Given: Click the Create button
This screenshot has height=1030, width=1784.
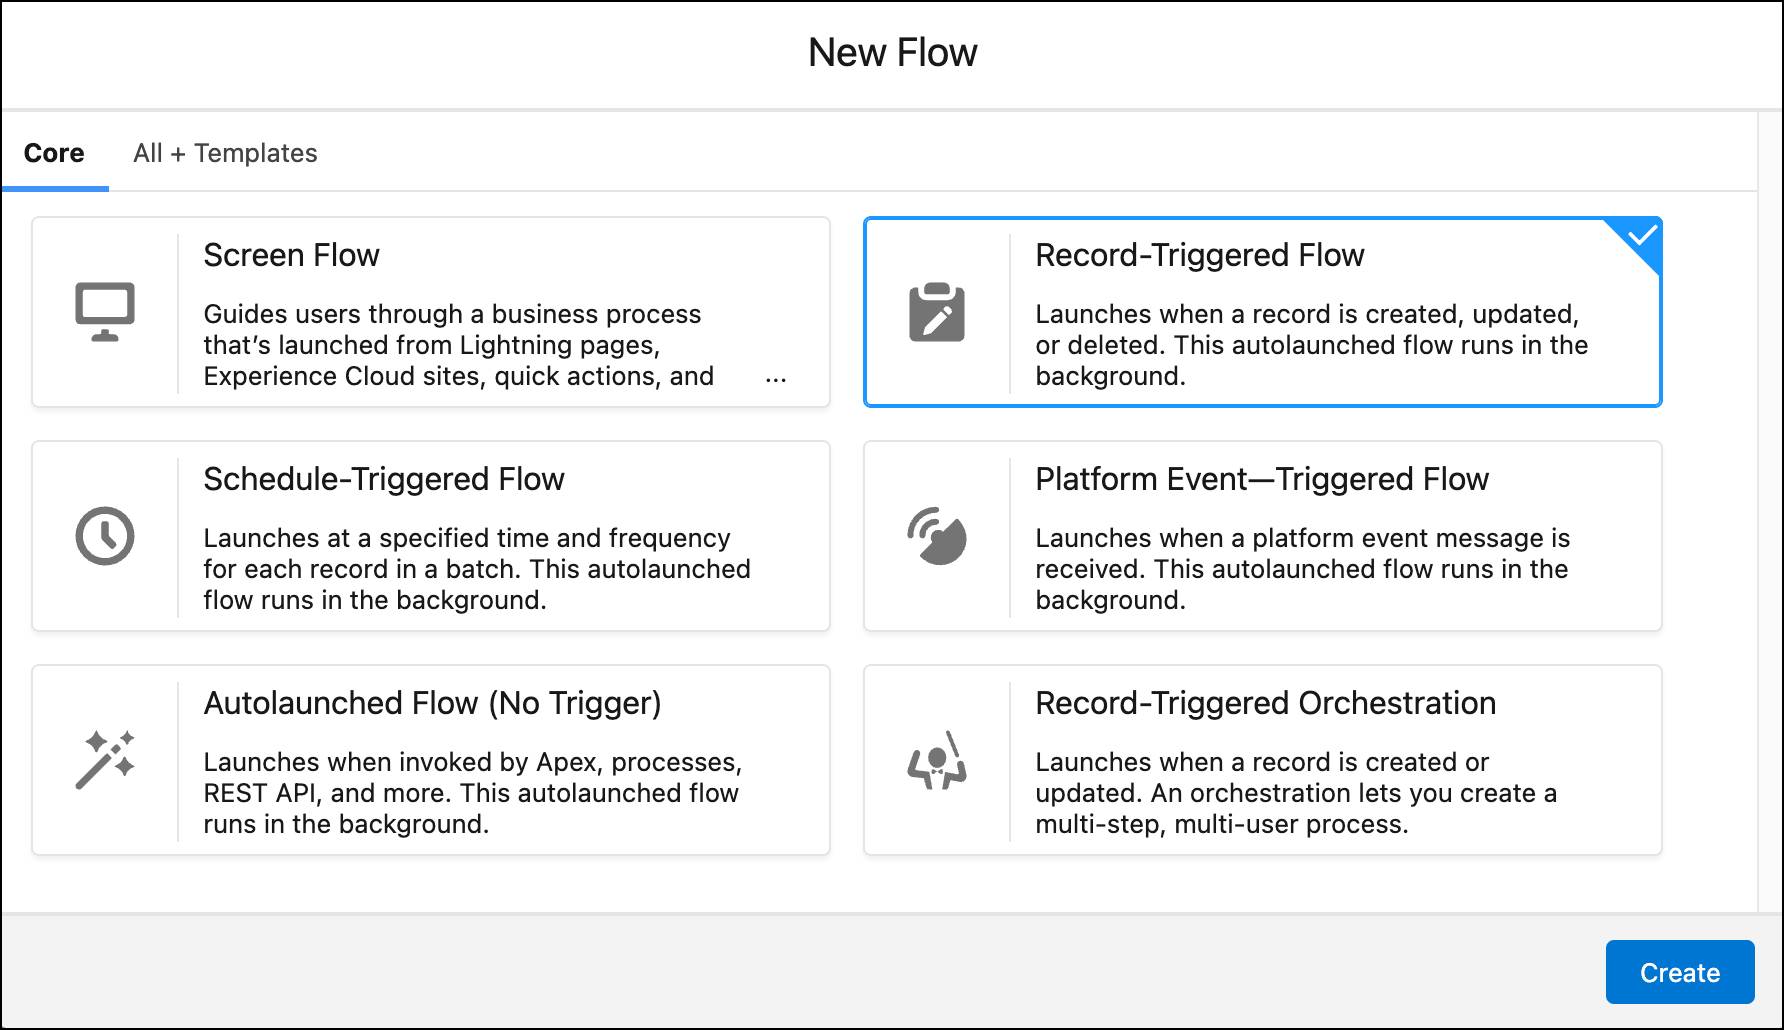Looking at the screenshot, I should [1679, 972].
